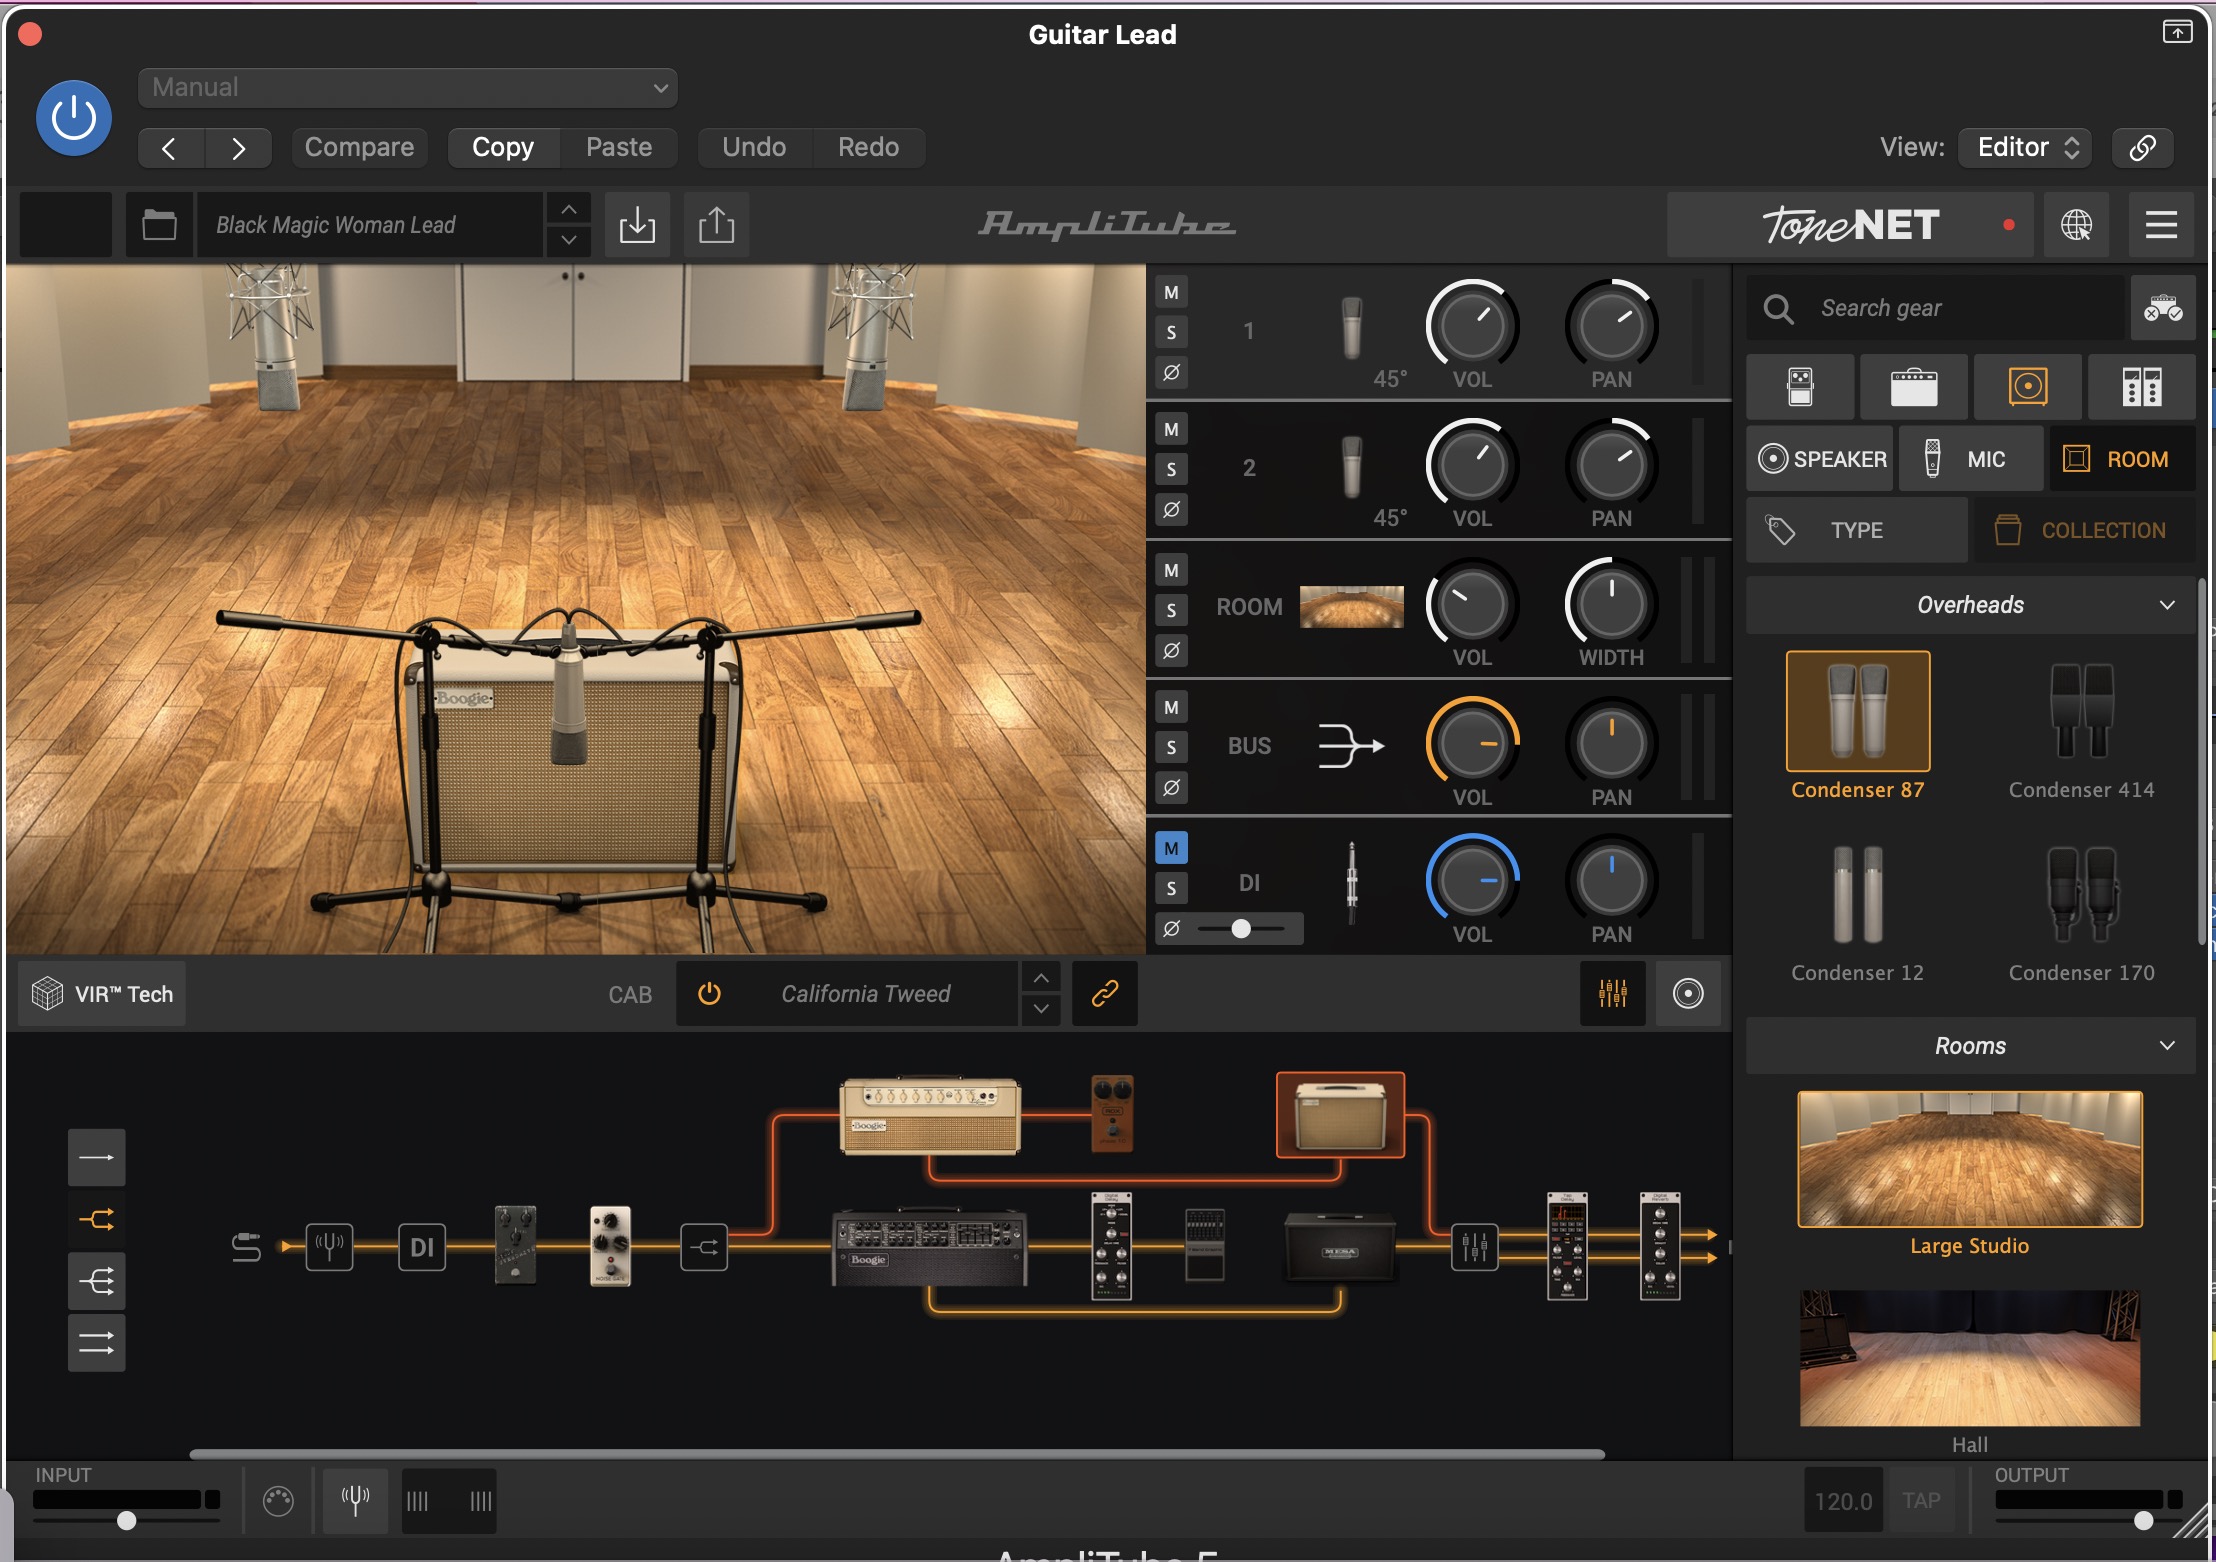Click the gear filter icon beside search
This screenshot has width=2216, height=1562.
click(x=2162, y=308)
